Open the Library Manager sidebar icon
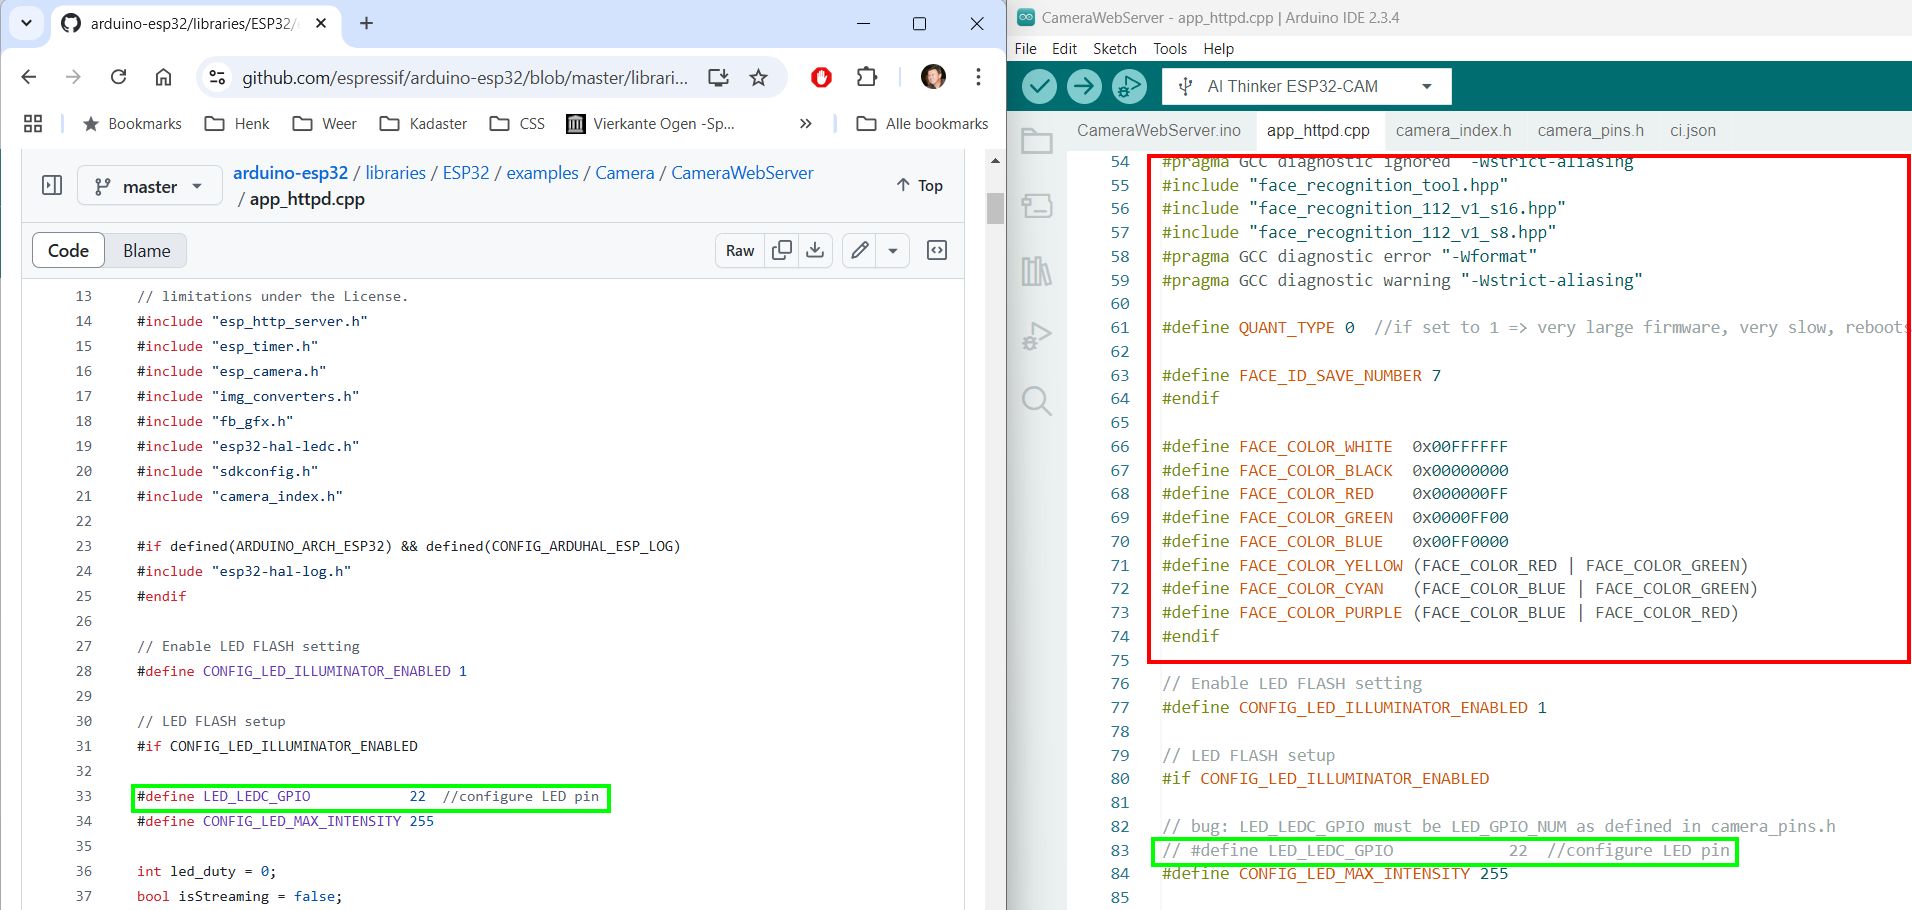The image size is (1912, 910). point(1036,271)
